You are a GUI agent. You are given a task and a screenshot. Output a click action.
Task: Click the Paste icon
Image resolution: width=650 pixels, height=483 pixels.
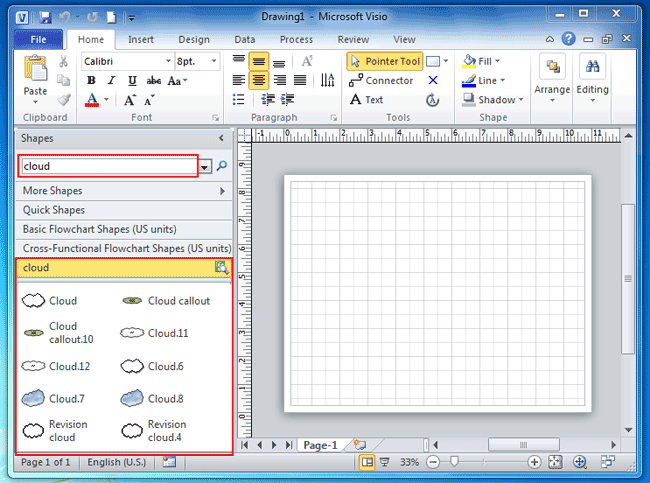(35, 69)
